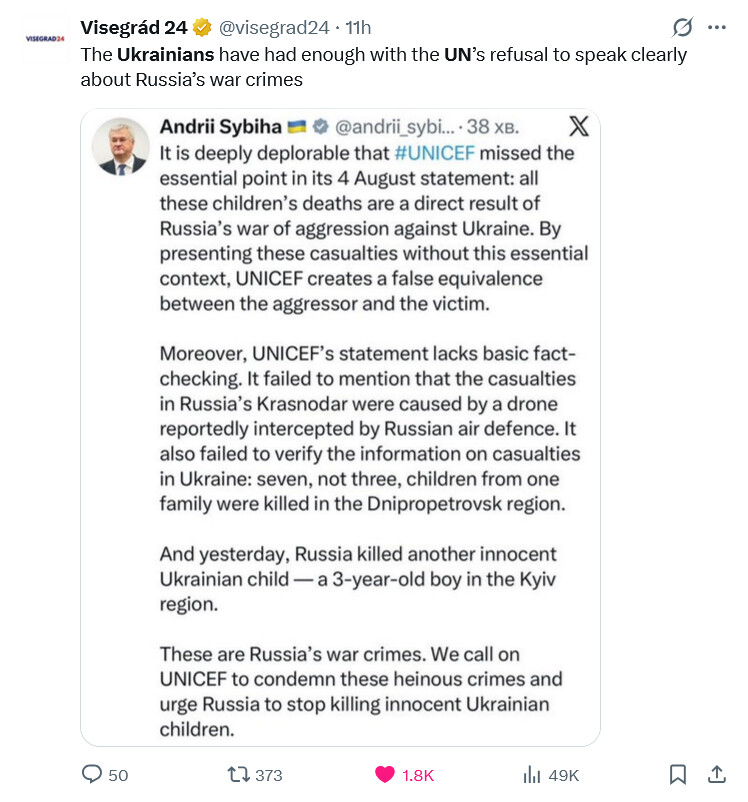This screenshot has width=748, height=802.
Task: Repost using the retweet arrows icon
Action: (238, 774)
